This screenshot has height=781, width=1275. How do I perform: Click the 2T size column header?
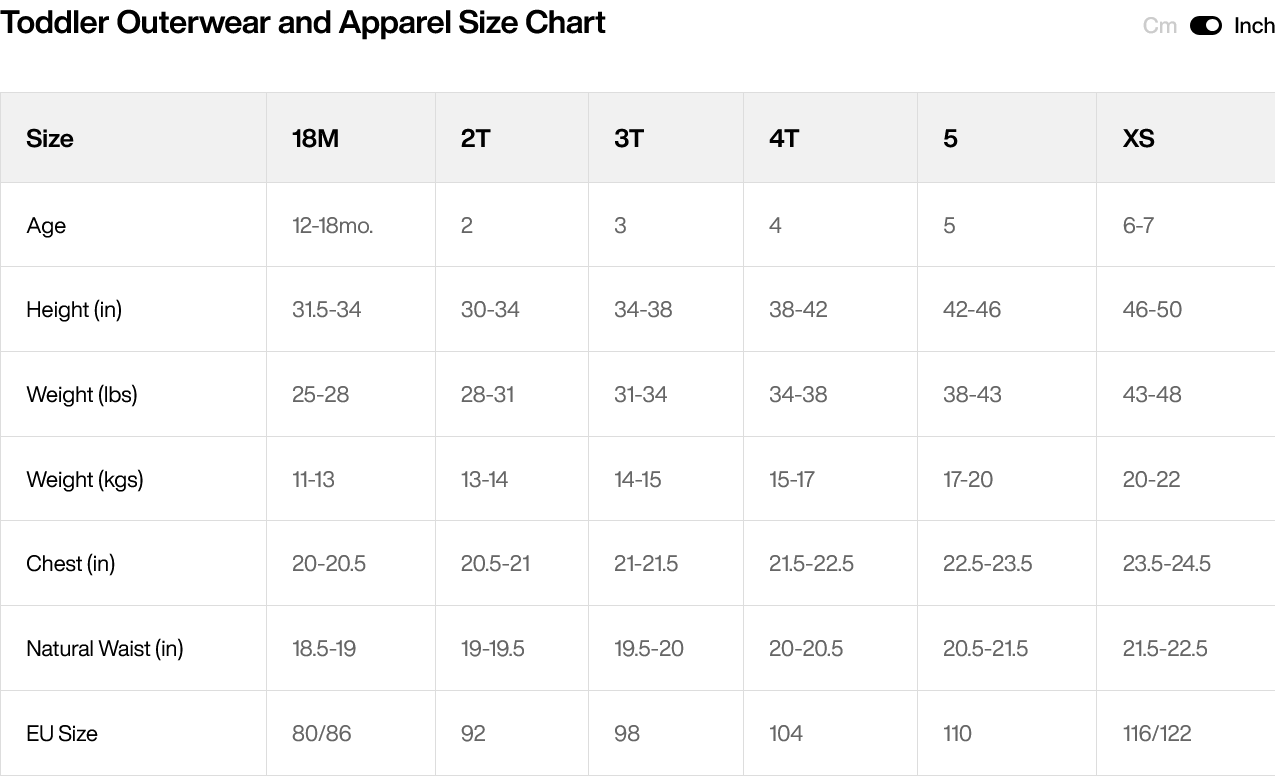[475, 138]
